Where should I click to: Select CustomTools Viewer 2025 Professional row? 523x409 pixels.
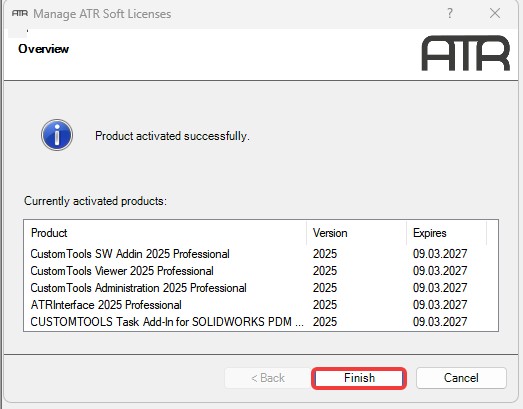click(x=261, y=271)
